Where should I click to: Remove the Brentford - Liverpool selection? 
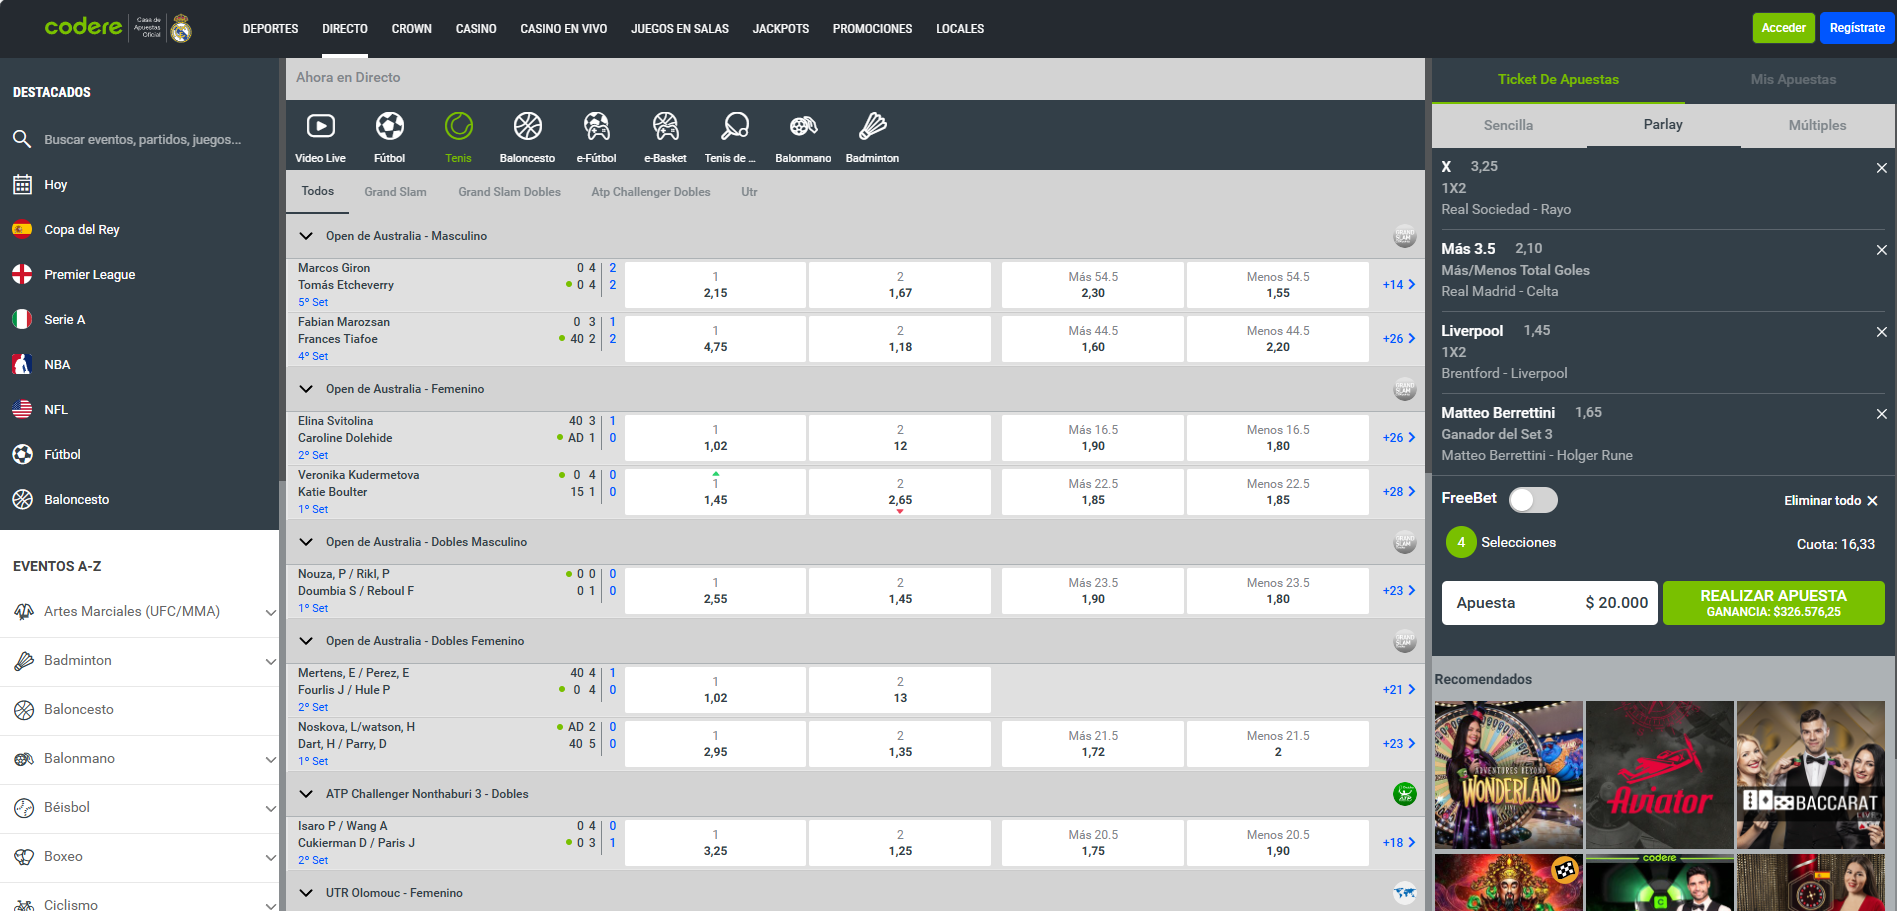(x=1881, y=332)
